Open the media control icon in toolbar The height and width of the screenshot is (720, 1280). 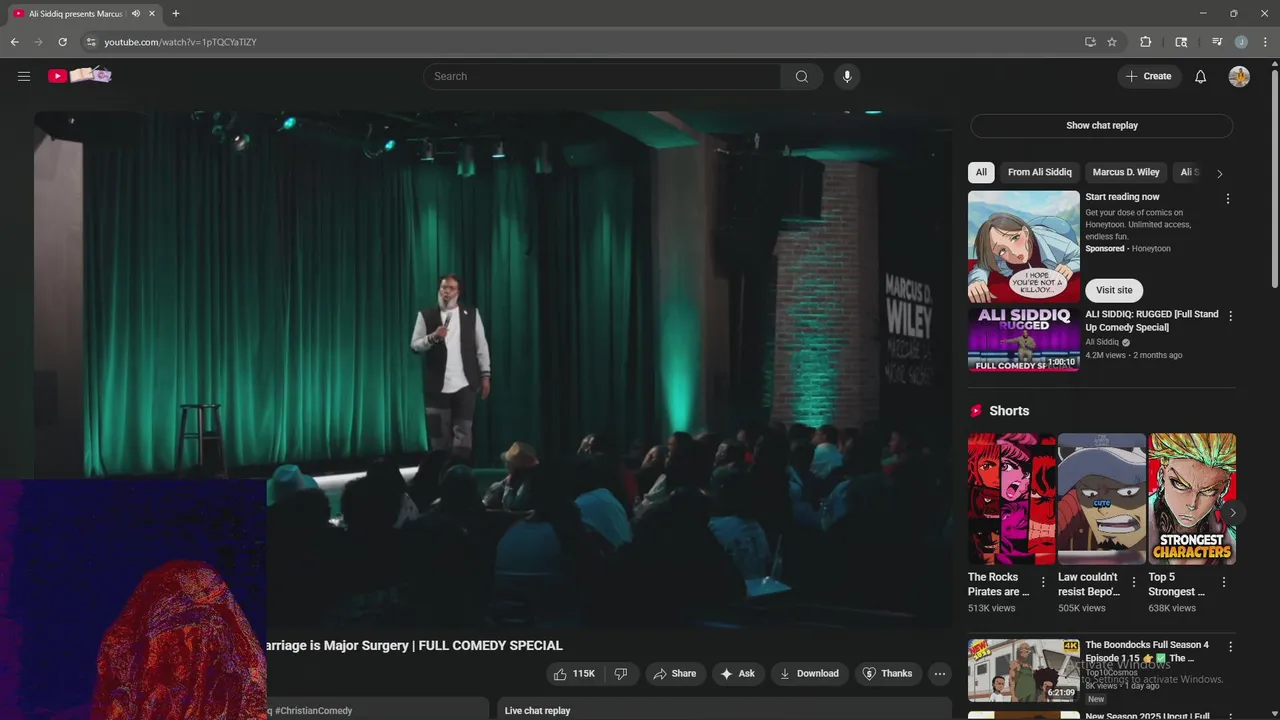click(1217, 42)
